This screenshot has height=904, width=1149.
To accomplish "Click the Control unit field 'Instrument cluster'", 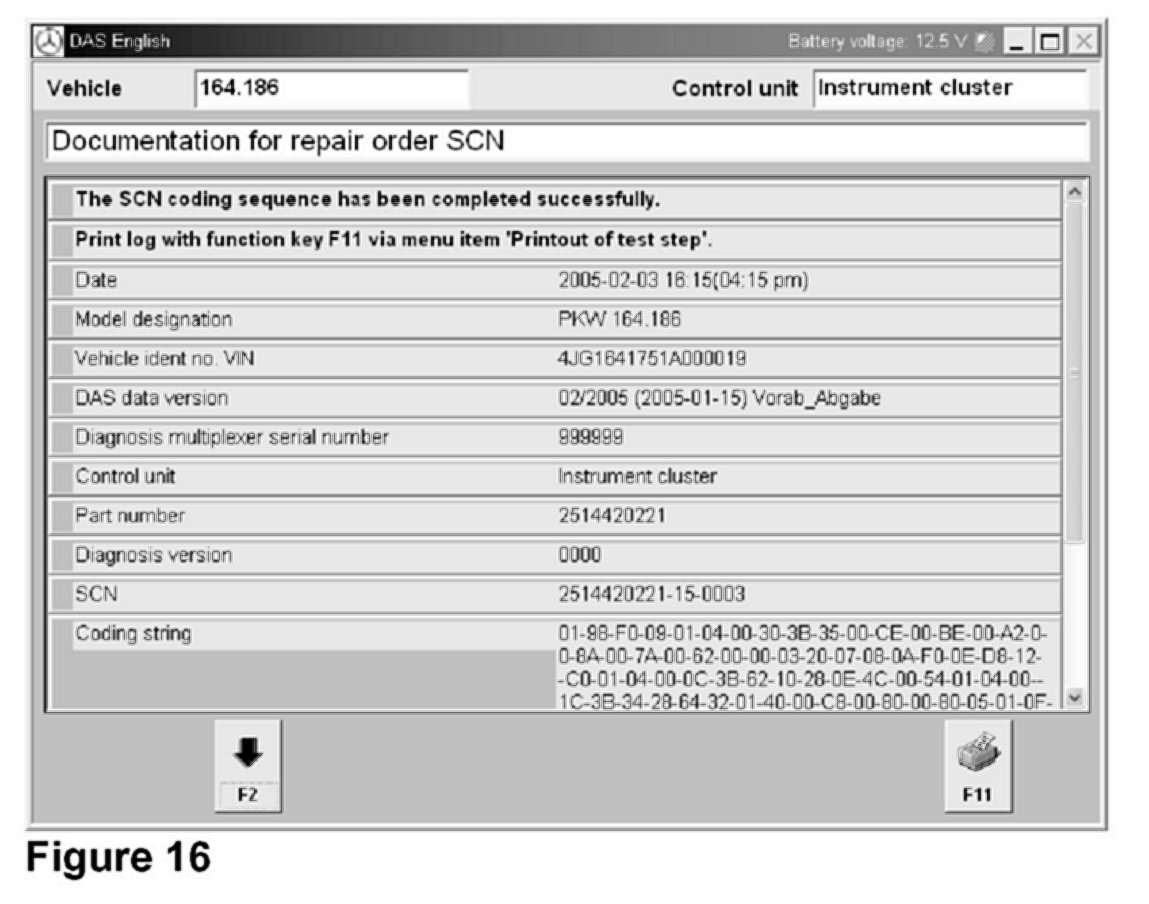I will coord(948,88).
